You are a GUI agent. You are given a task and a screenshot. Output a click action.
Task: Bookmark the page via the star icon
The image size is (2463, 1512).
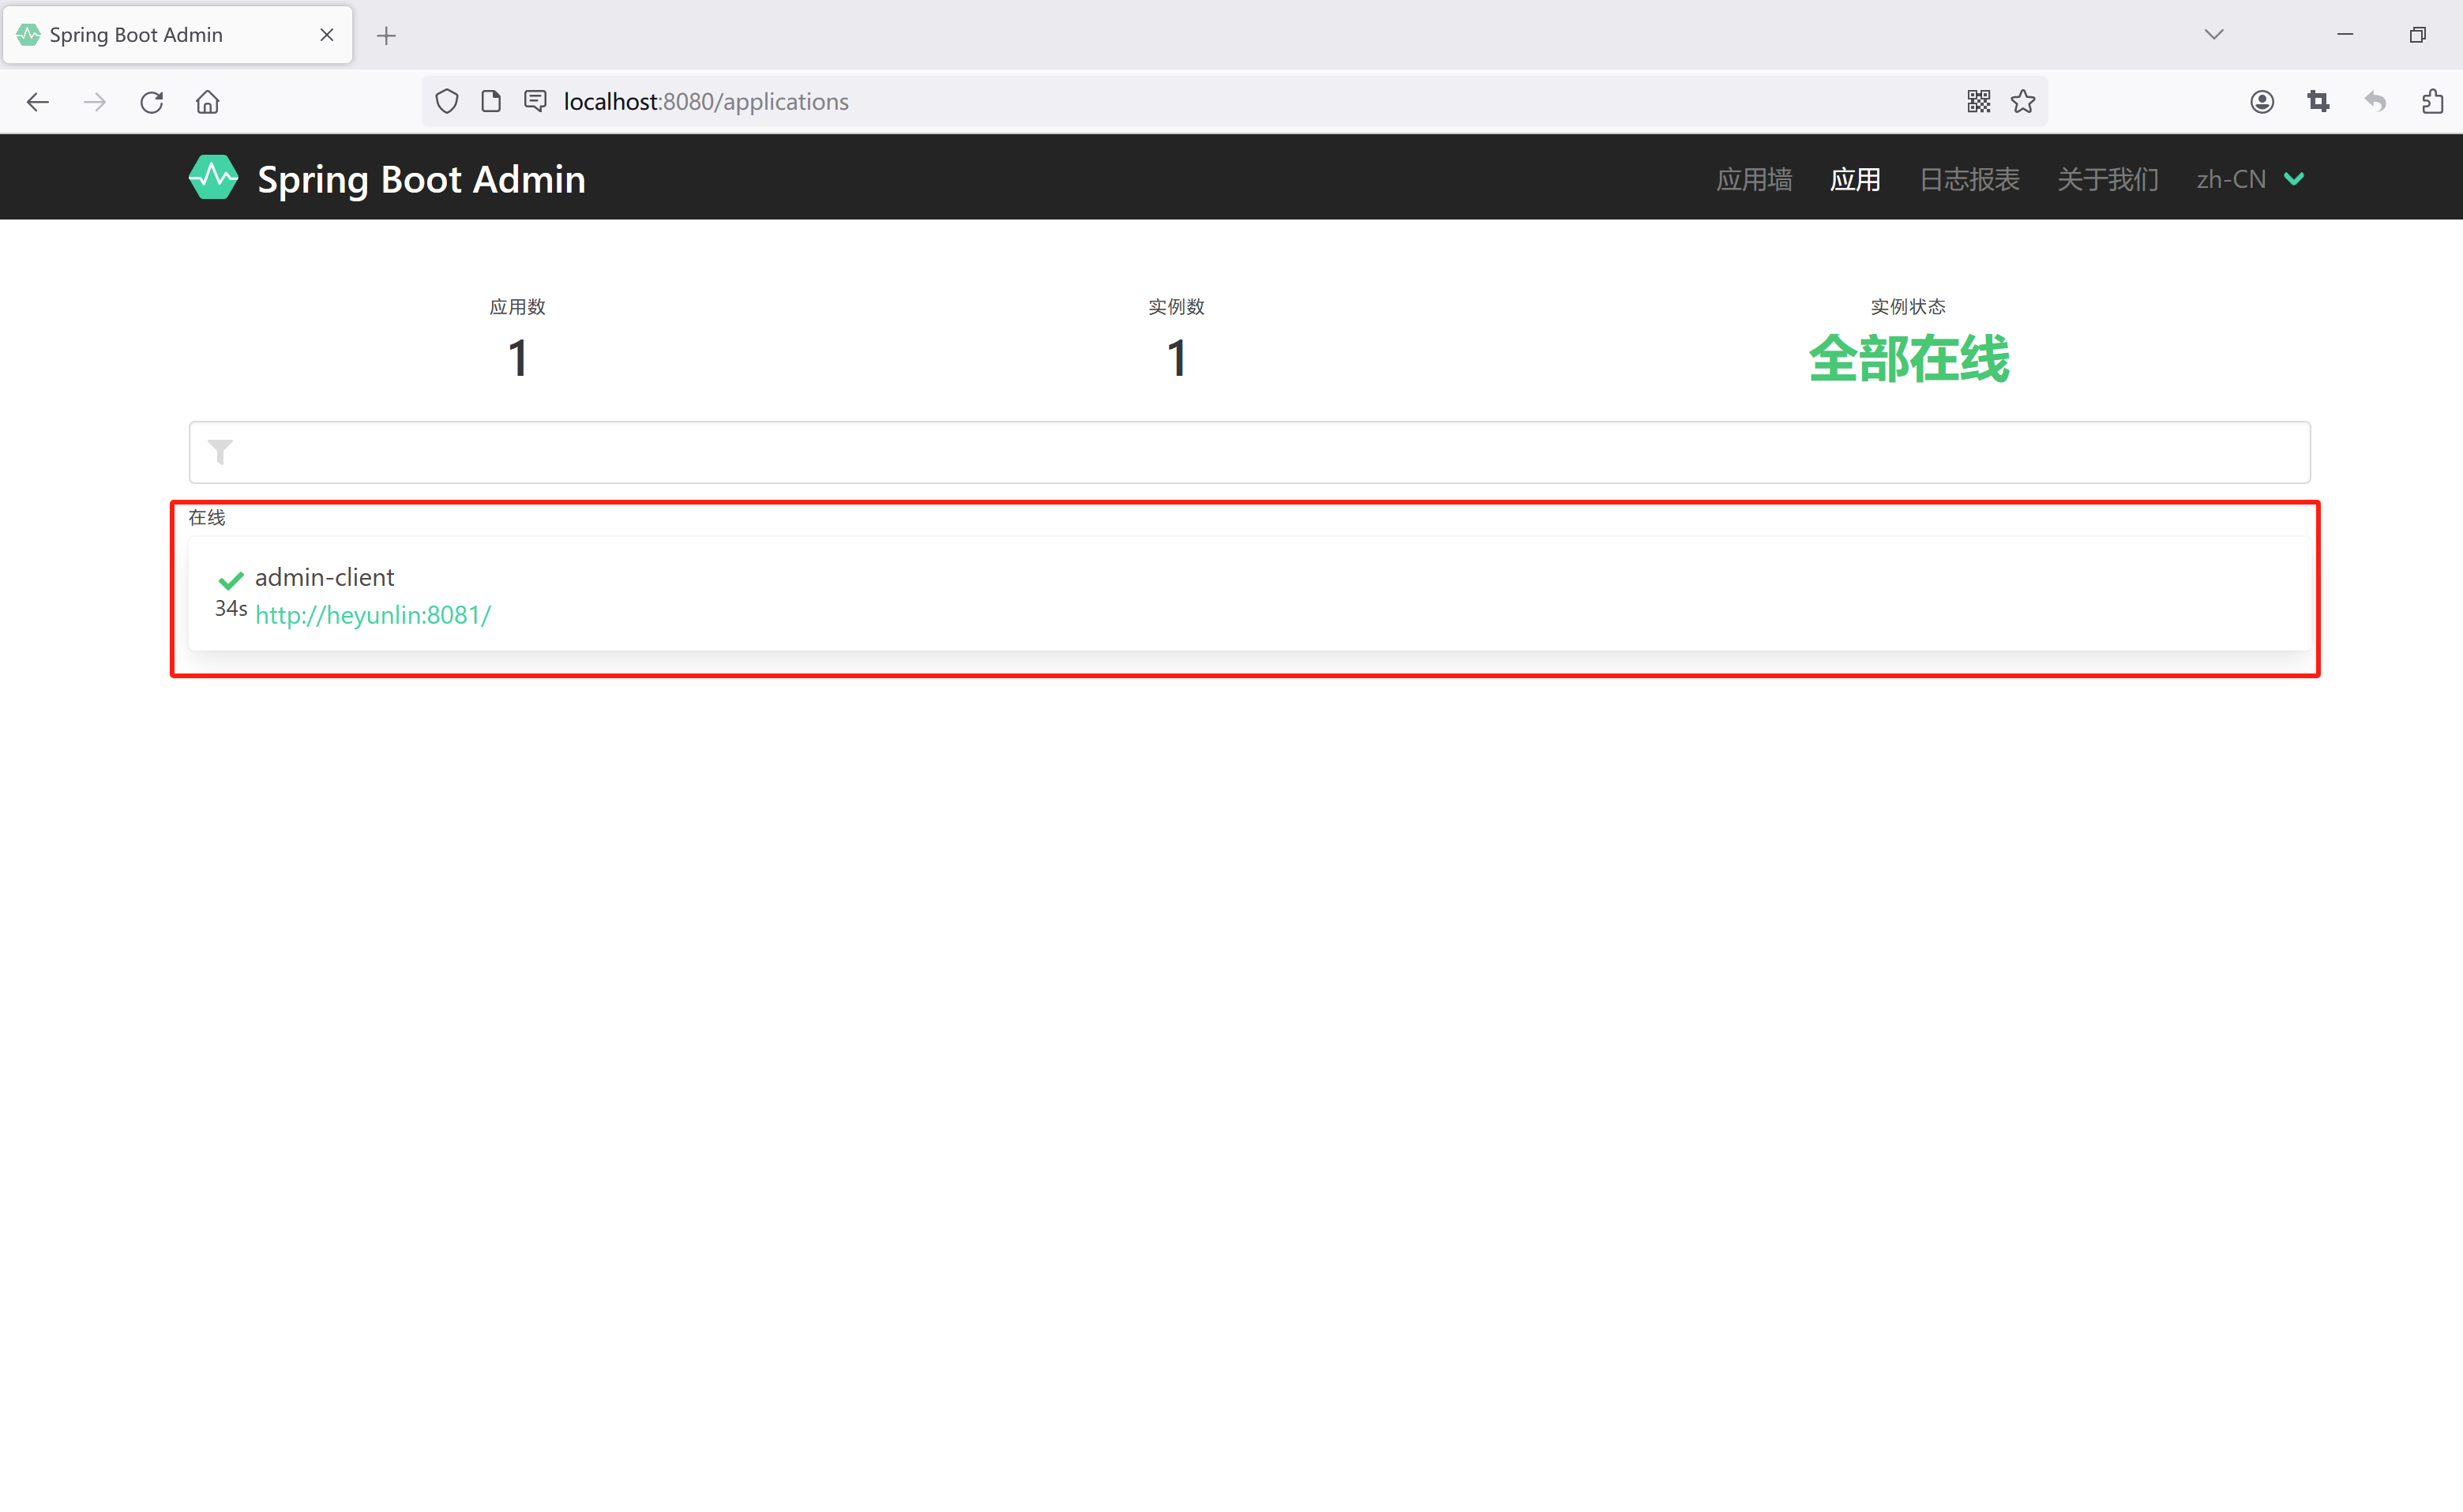pos(2023,101)
